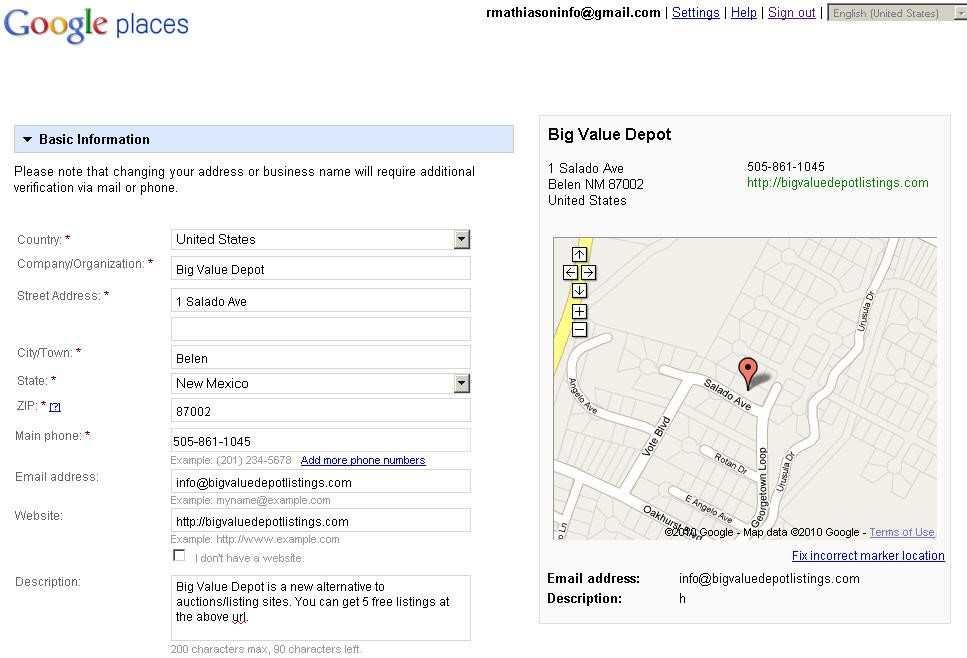967x658 pixels.
Task: Pan the map up with arrow button
Action: (579, 254)
